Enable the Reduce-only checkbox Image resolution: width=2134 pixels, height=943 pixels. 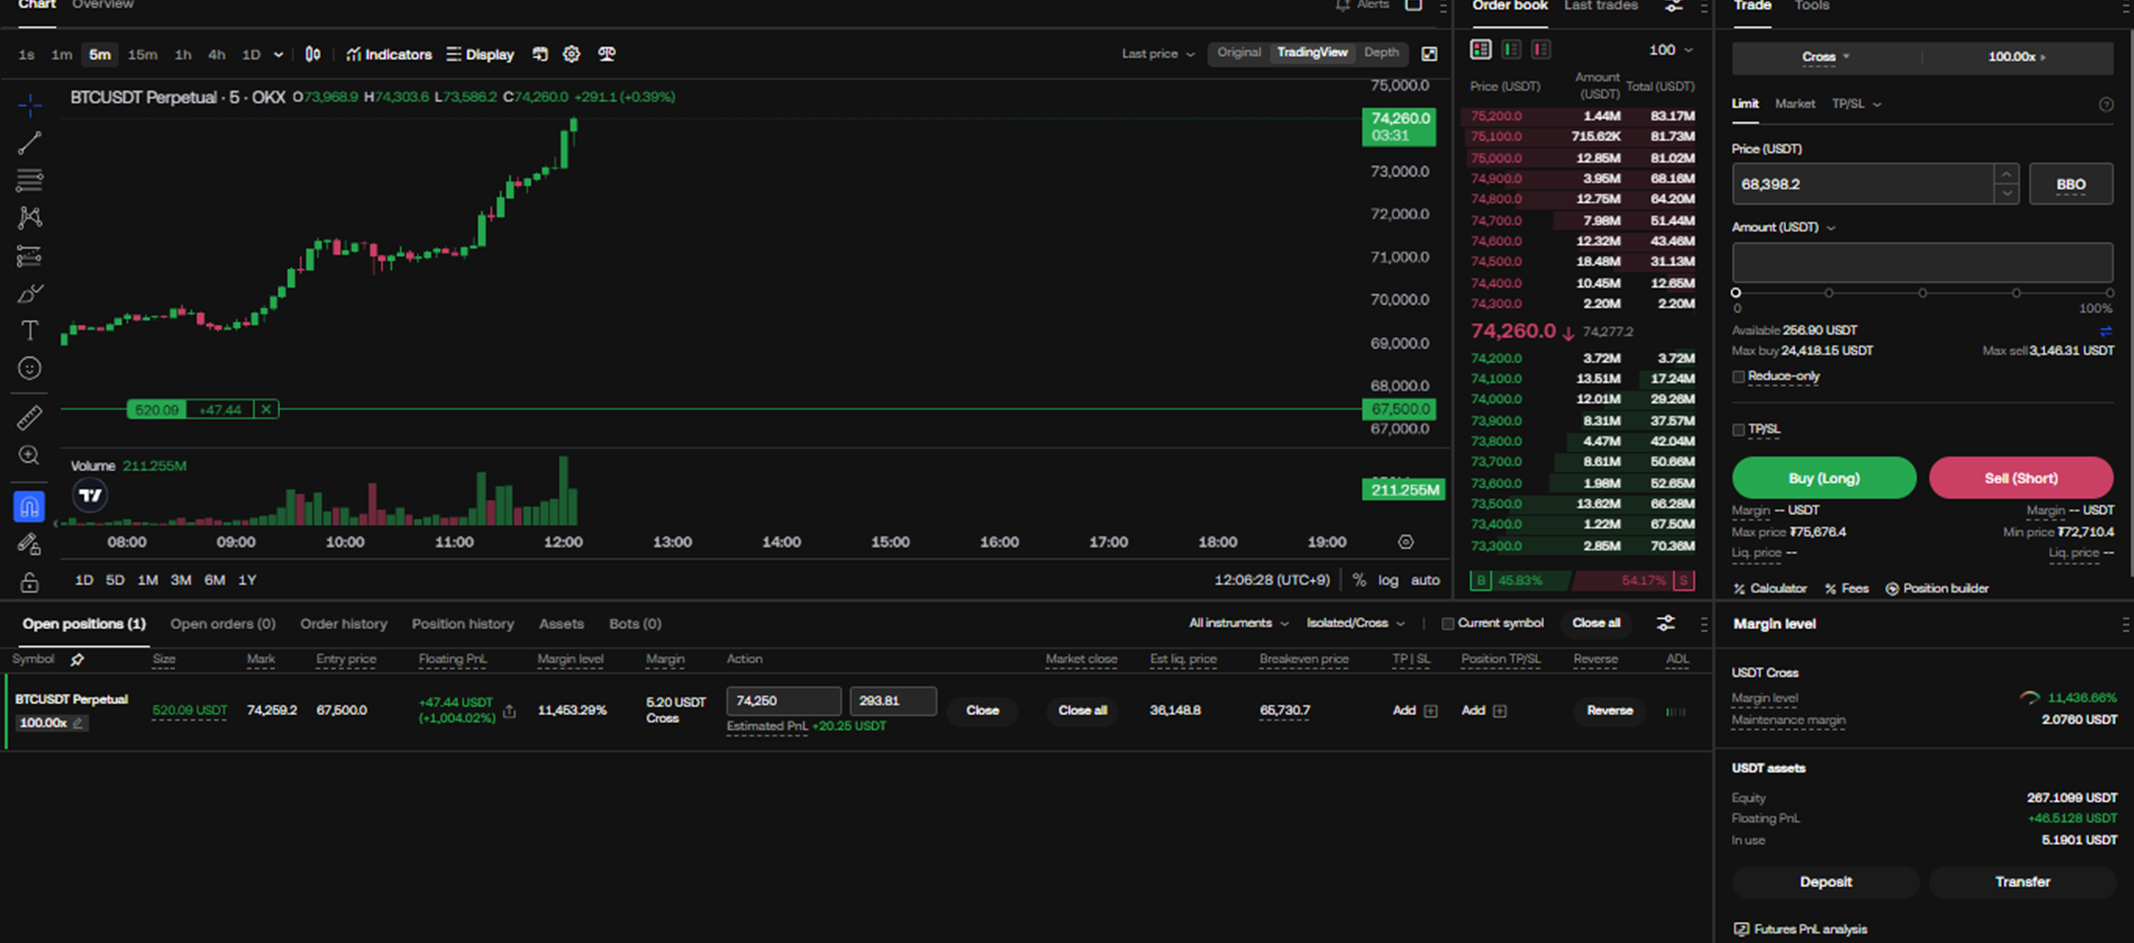point(1738,377)
